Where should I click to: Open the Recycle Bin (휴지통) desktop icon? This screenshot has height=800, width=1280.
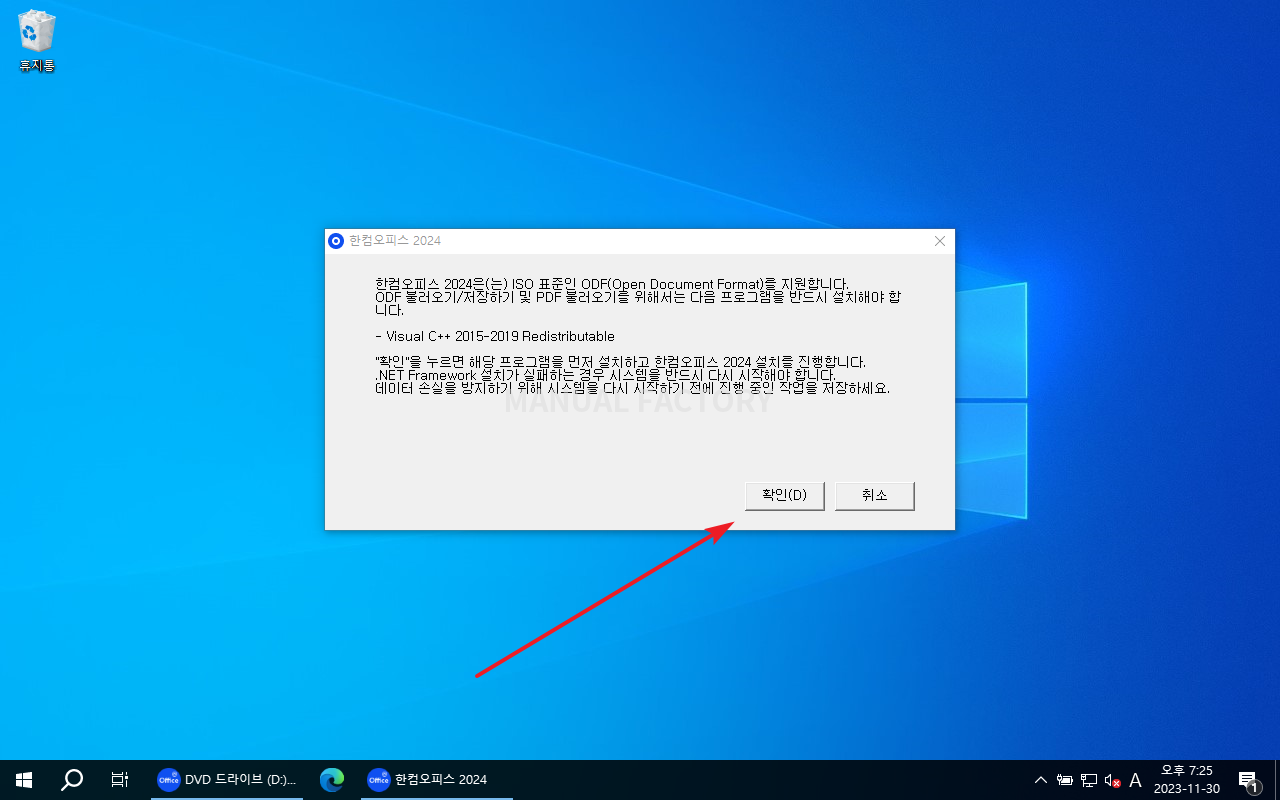tap(37, 42)
